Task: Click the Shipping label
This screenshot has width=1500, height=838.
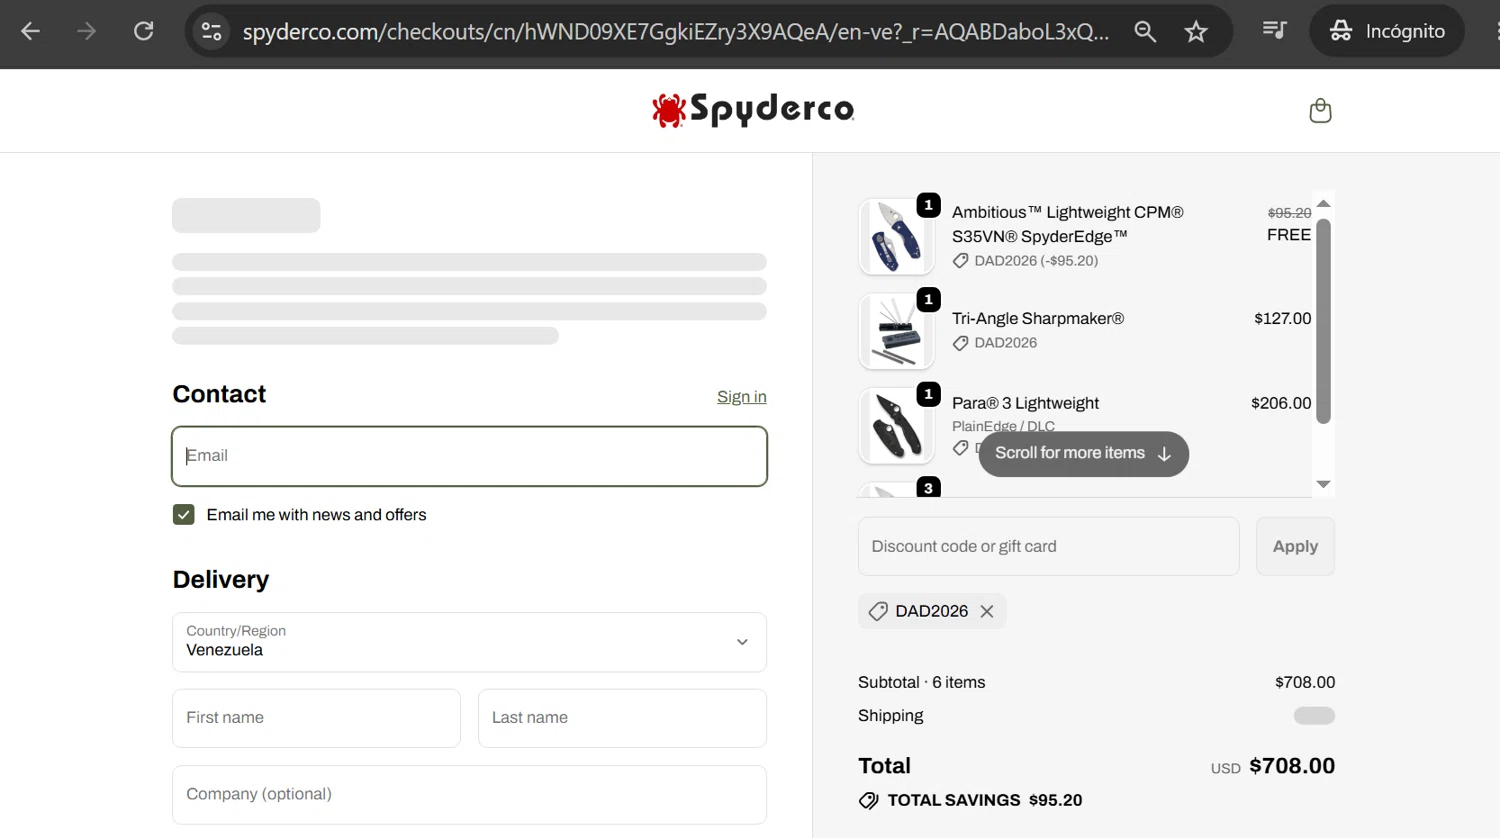Action: 890,716
